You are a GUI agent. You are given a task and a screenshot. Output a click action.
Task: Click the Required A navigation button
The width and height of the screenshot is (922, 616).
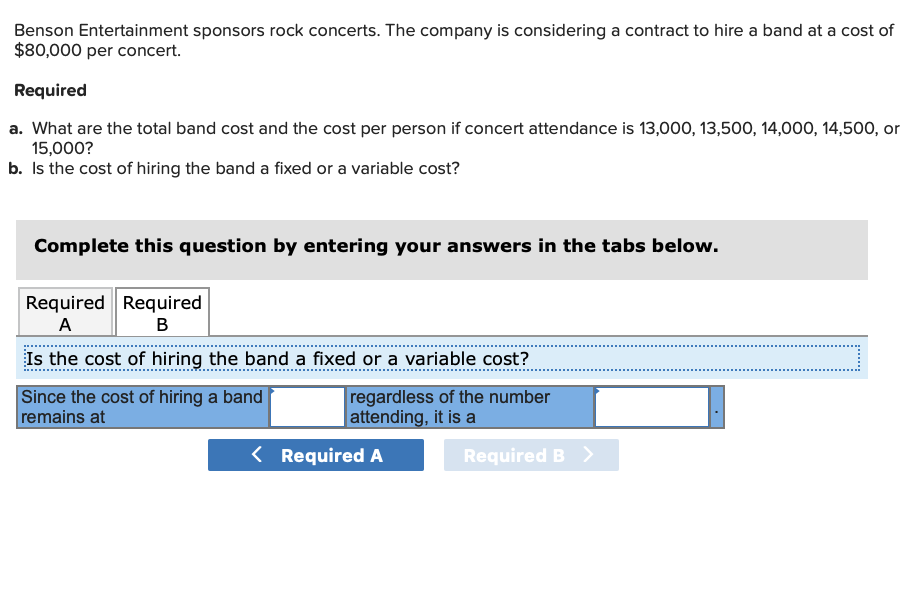click(x=316, y=455)
